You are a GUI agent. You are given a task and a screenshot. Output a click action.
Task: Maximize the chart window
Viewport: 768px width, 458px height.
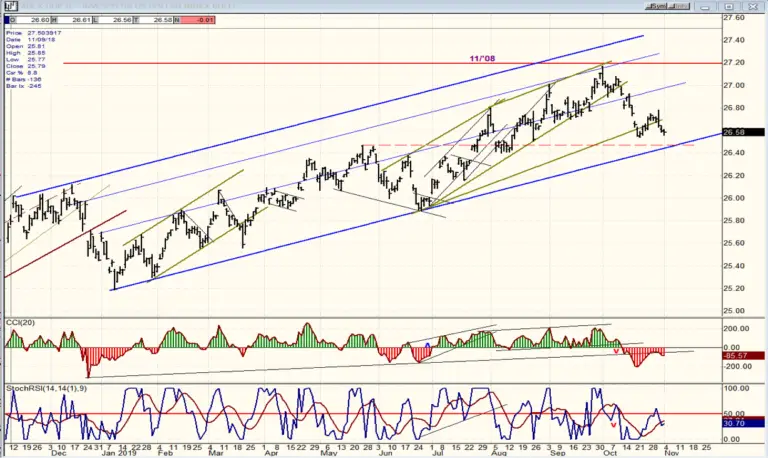(729, 6)
